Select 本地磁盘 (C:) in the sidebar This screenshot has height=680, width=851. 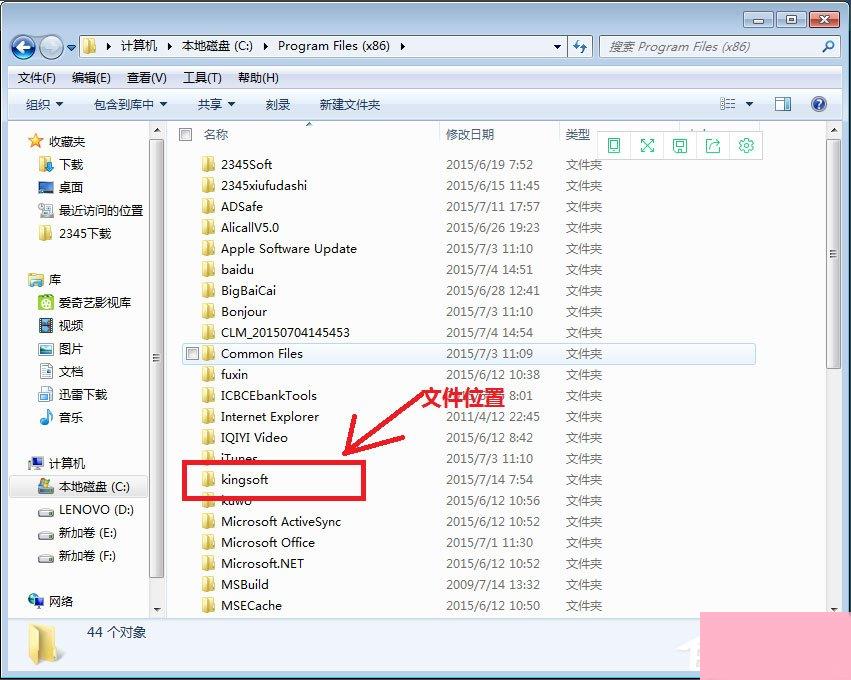[79, 486]
